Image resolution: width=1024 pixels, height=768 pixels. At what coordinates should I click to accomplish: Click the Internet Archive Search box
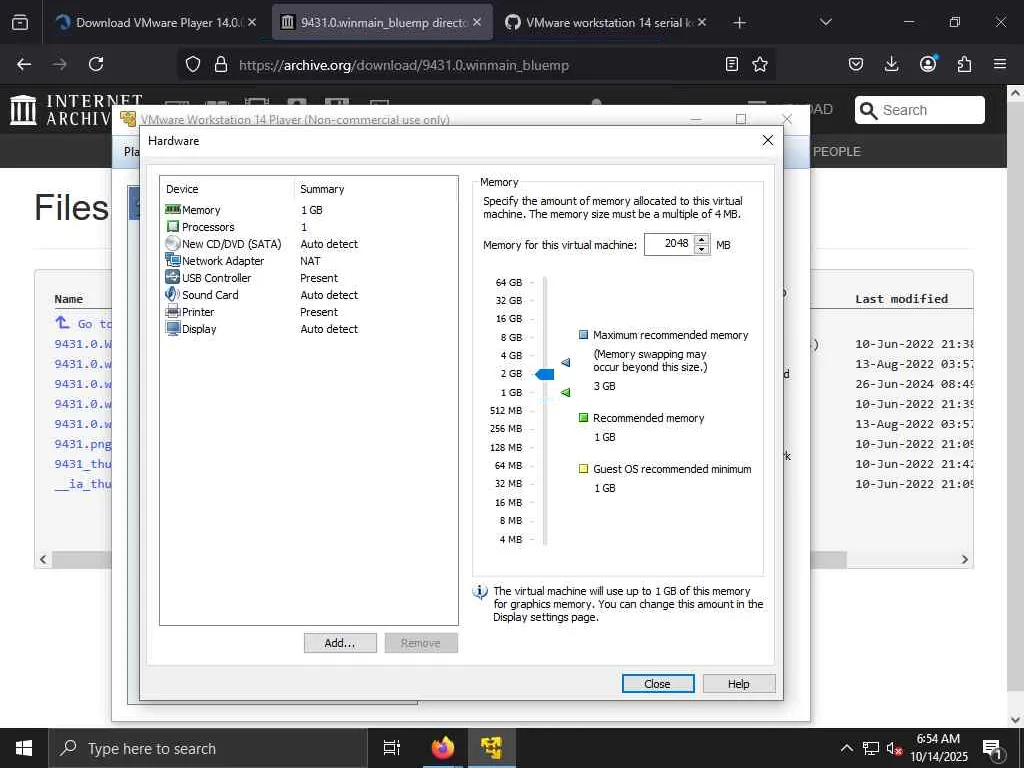point(920,110)
